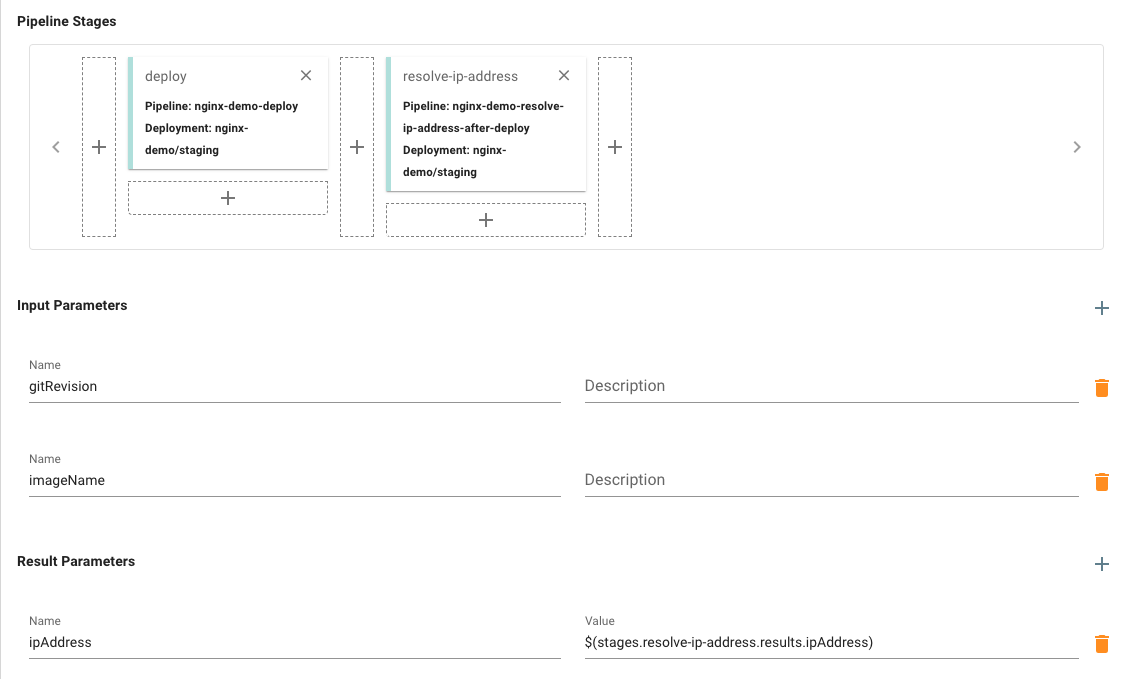Delete the ipAddress result parameter
This screenshot has height=679, width=1125.
tap(1102, 644)
